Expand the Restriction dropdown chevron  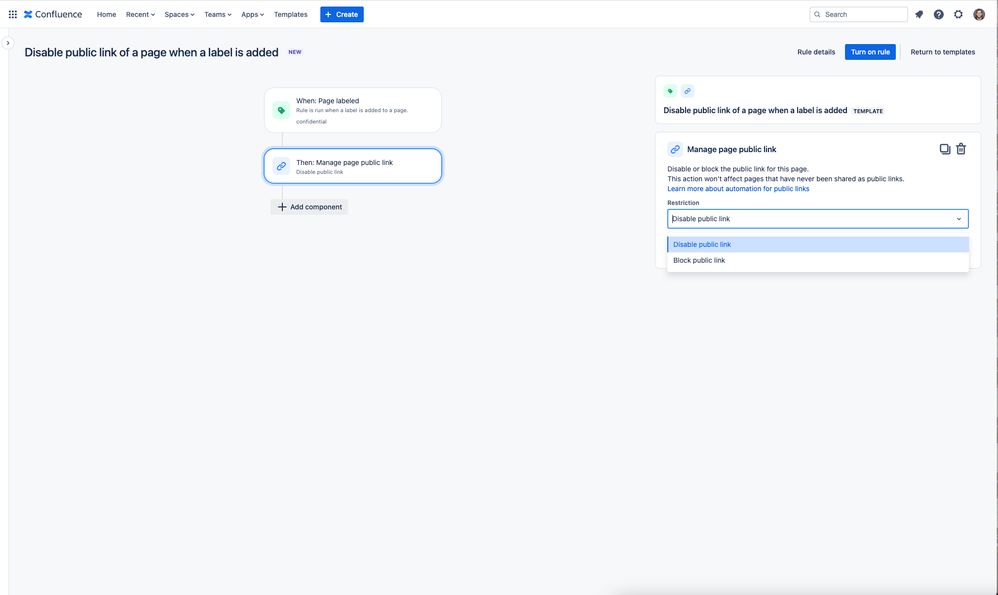[x=959, y=219]
